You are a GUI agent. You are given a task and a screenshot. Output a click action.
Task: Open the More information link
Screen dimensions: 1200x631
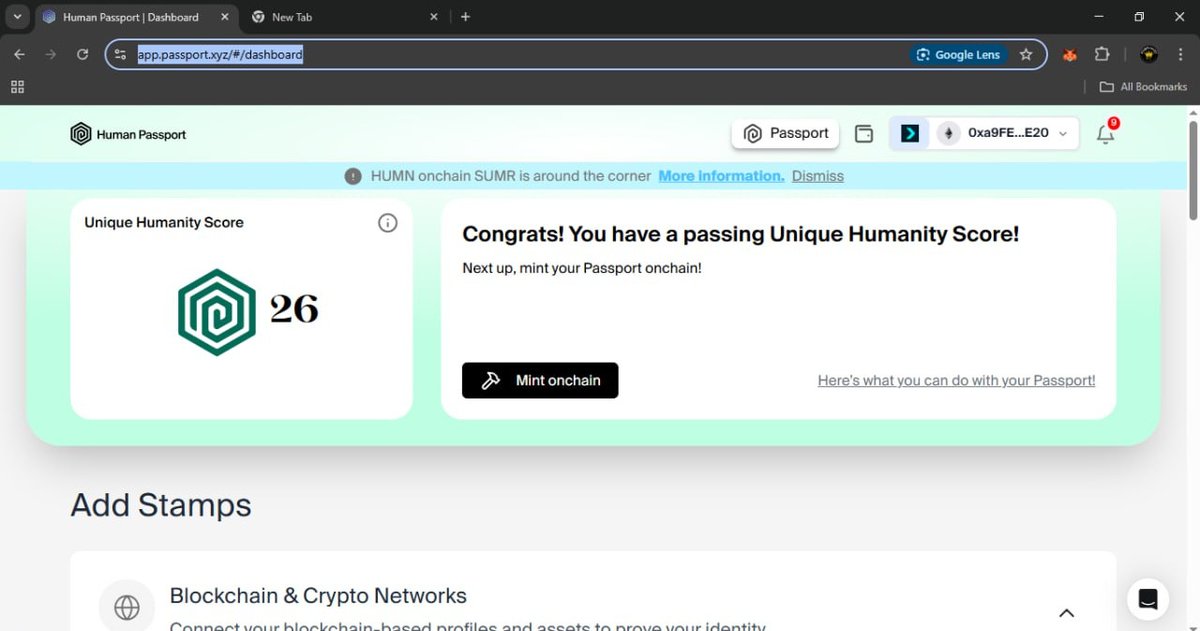click(x=721, y=176)
